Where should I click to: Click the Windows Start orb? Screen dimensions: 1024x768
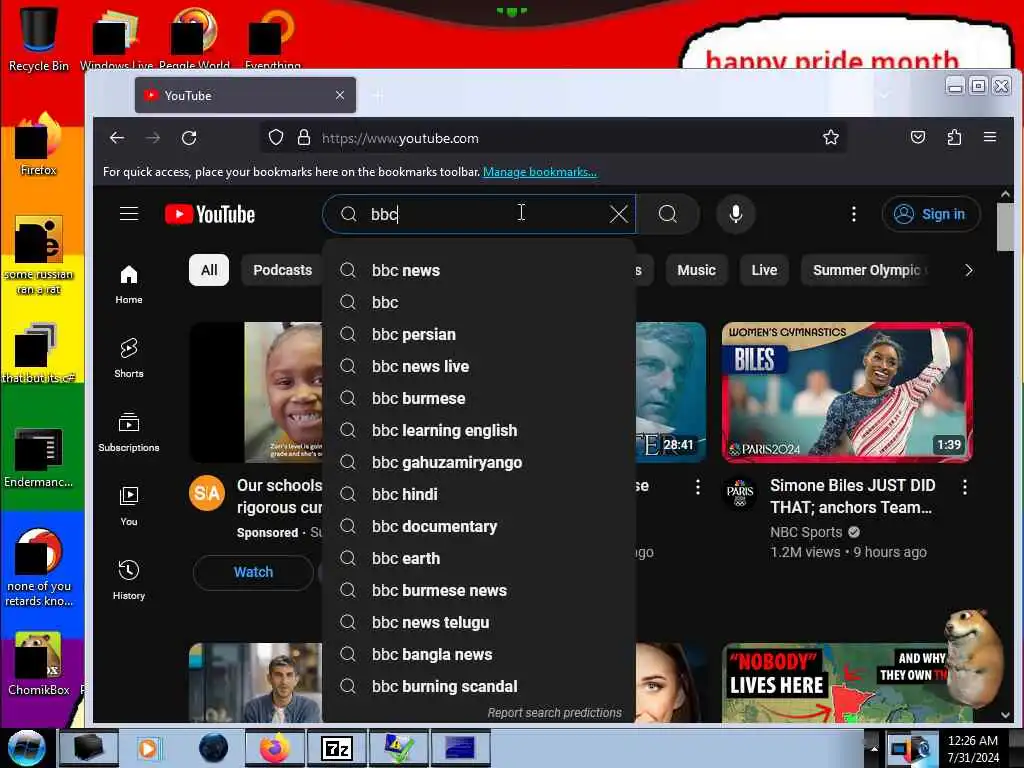(27, 748)
